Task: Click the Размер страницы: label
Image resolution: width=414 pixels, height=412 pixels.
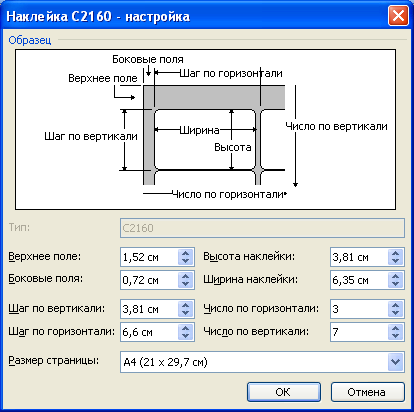Action: [x=54, y=361]
